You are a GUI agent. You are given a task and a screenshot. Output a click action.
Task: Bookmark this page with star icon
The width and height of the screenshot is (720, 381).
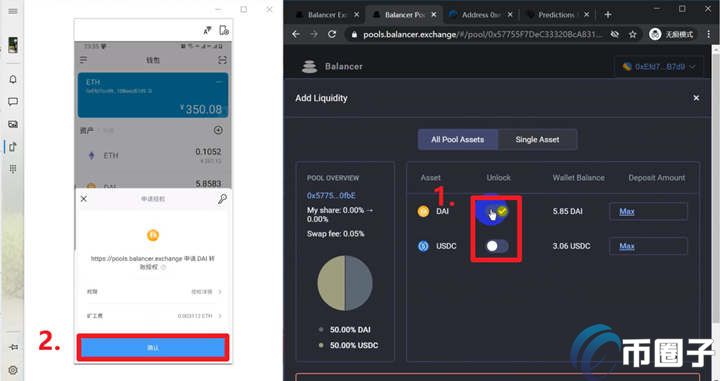pyautogui.click(x=633, y=34)
